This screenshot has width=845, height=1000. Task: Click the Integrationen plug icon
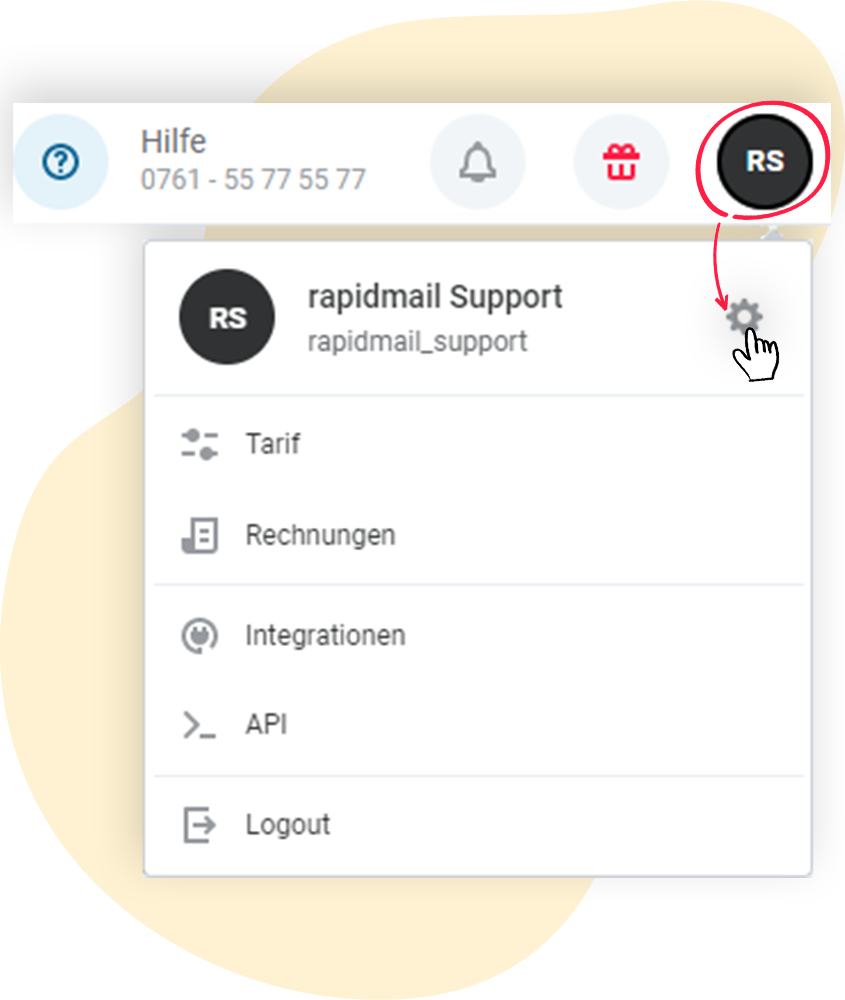pyautogui.click(x=200, y=636)
